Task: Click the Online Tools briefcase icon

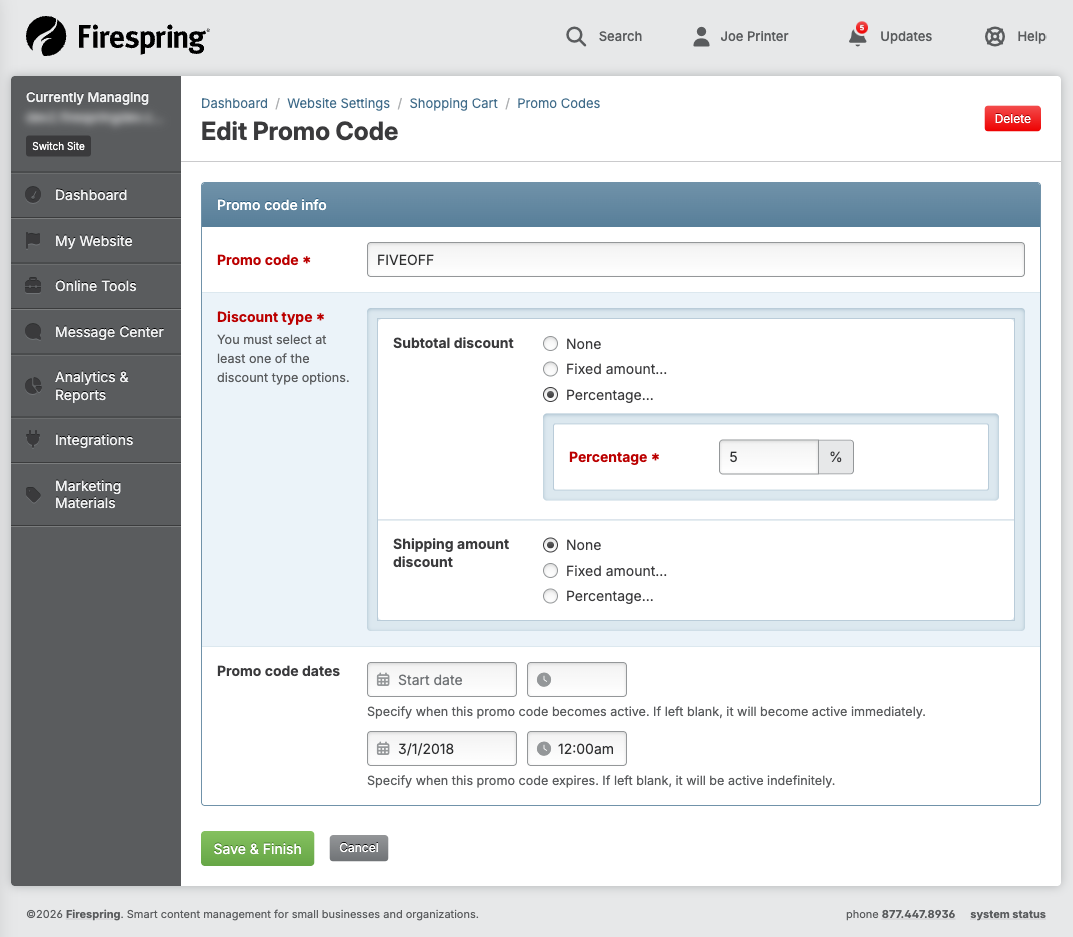Action: tap(33, 285)
